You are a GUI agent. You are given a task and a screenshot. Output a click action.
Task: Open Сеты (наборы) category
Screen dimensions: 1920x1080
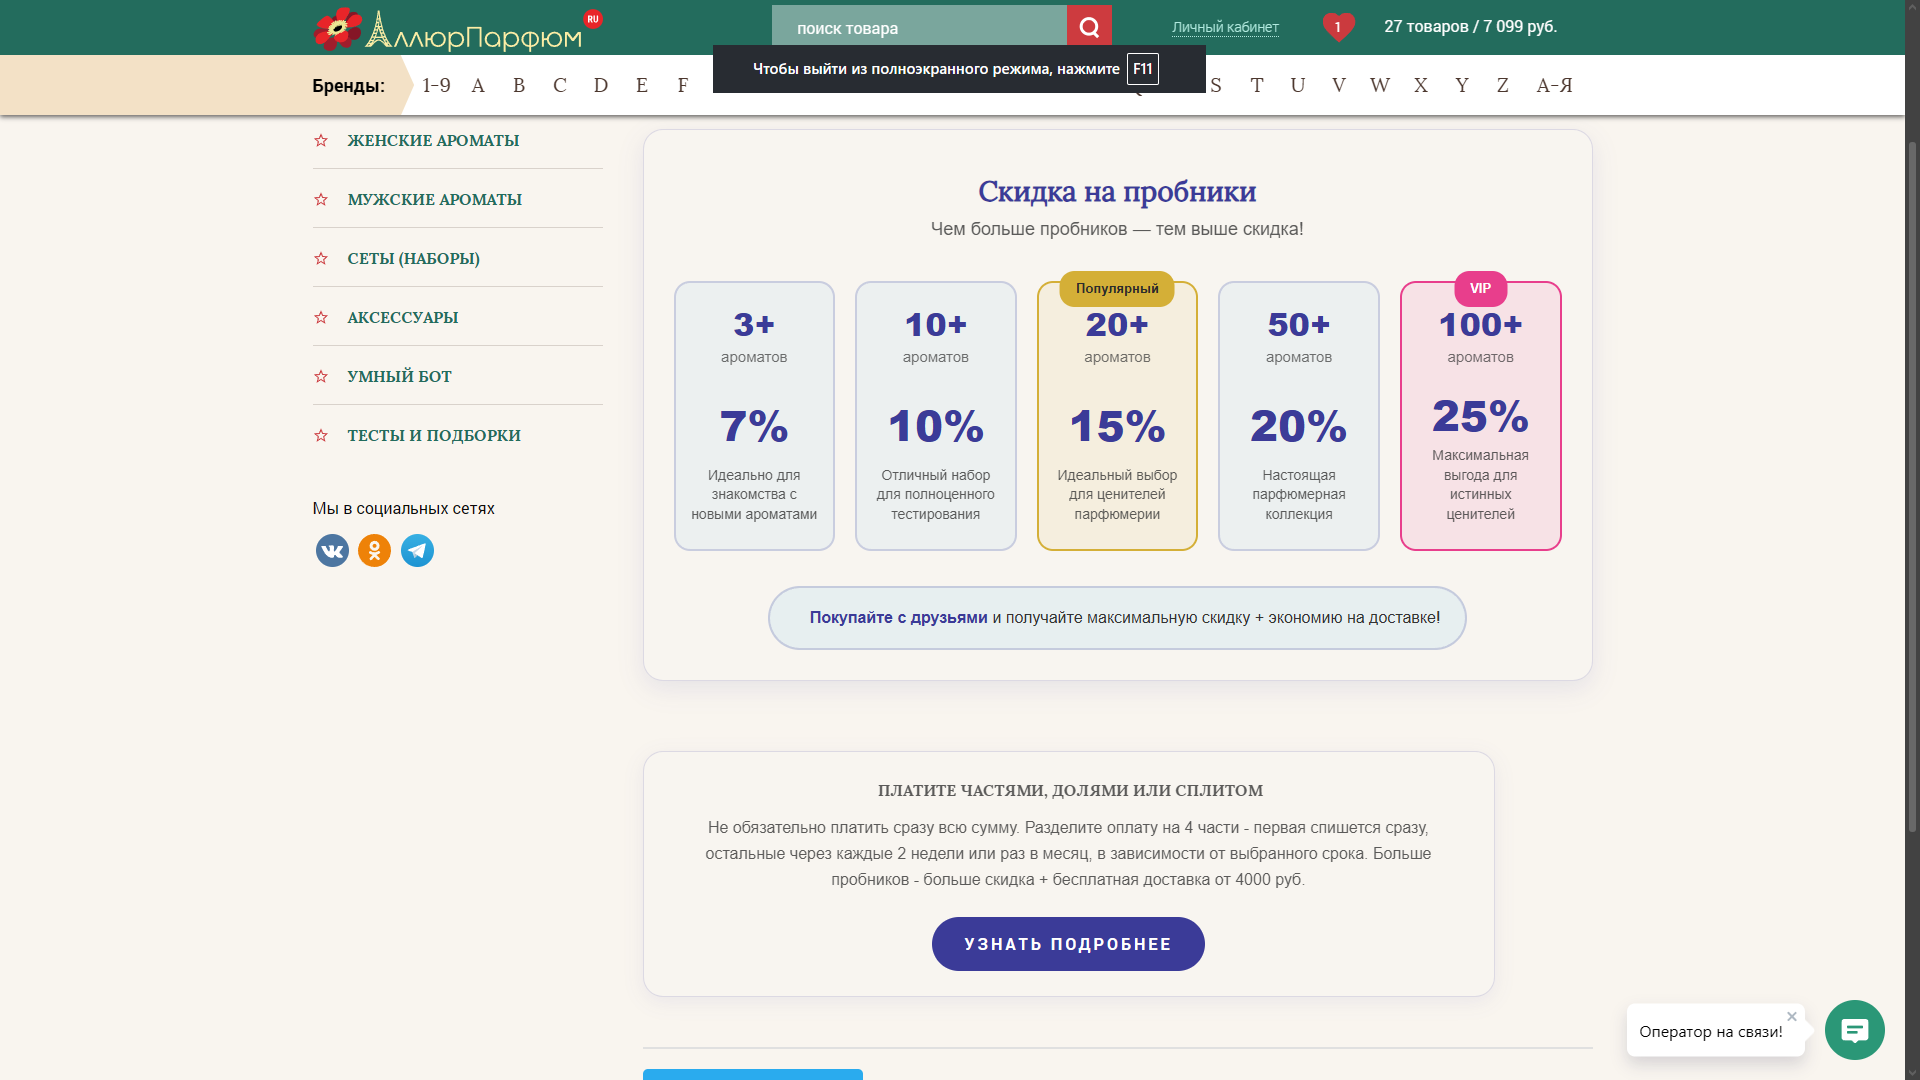[413, 259]
